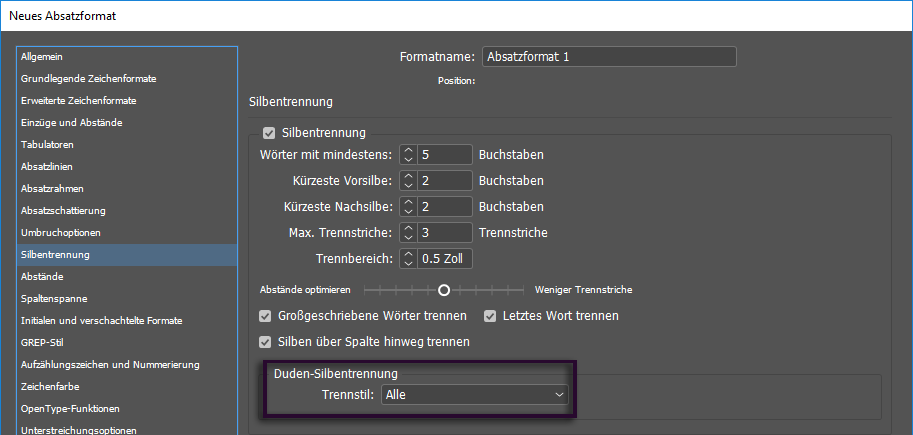Viewport: 913px width, 435px height.
Task: Click the Kürzeste Vorsilbe stepper arrows
Action: pos(408,181)
